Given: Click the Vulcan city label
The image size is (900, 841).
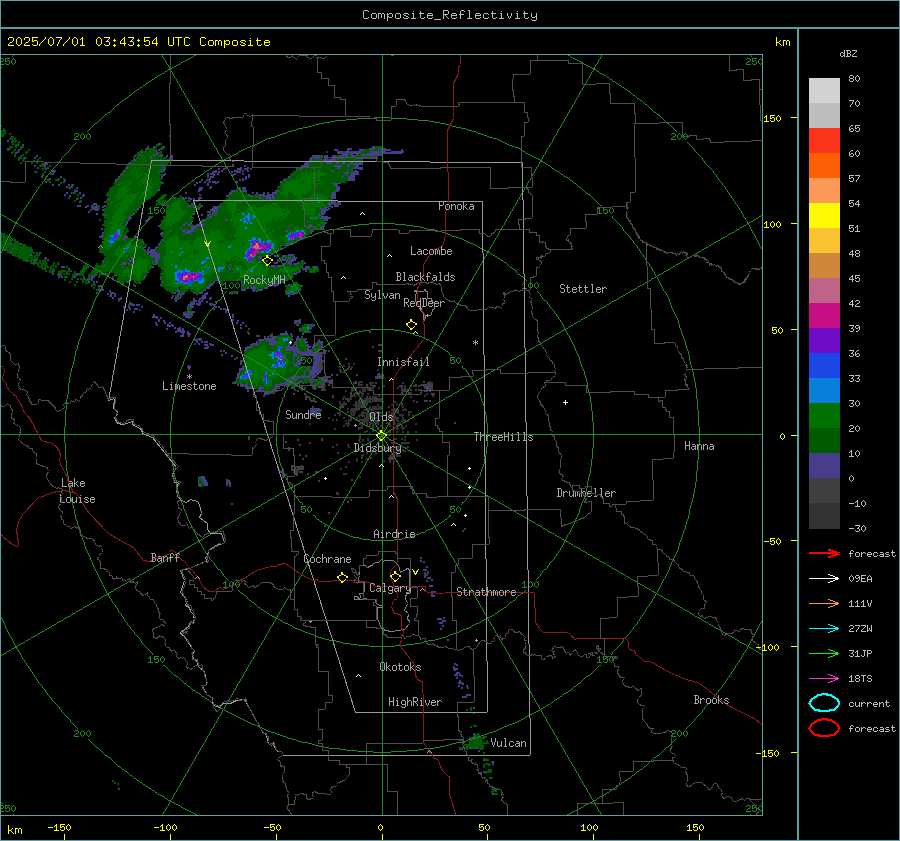Looking at the screenshot, I should (508, 743).
